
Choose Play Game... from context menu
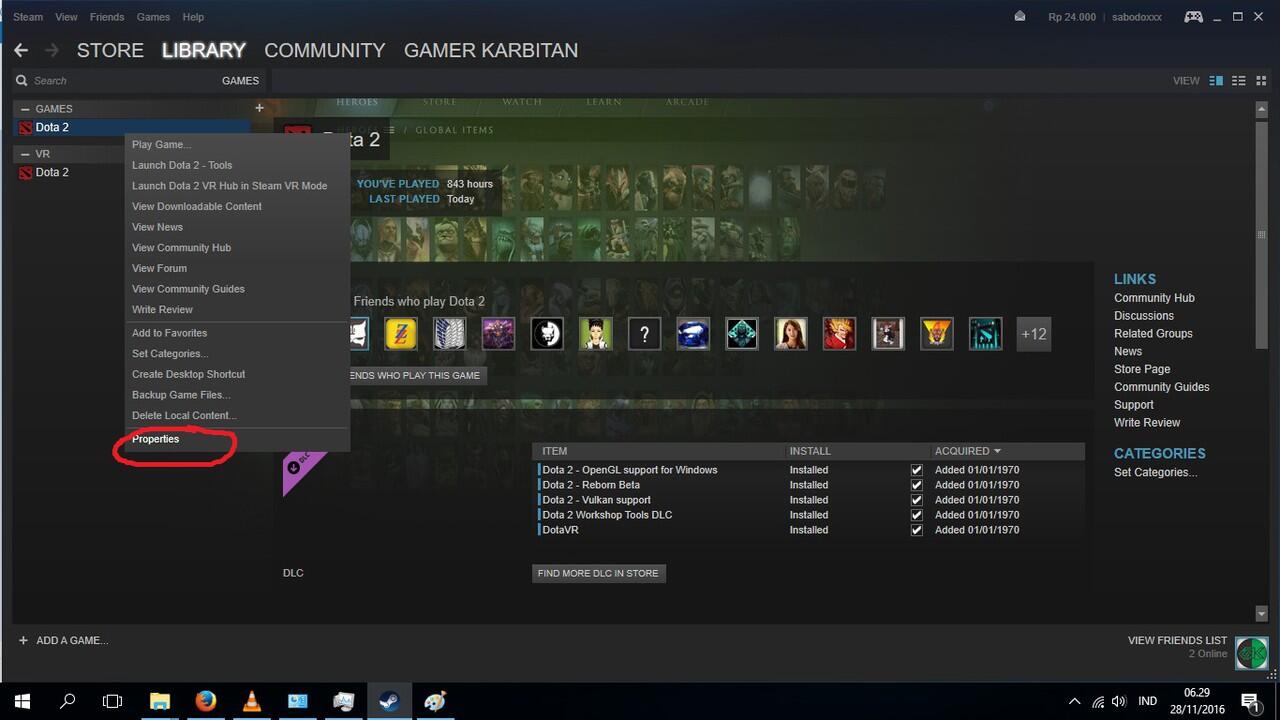coord(162,145)
